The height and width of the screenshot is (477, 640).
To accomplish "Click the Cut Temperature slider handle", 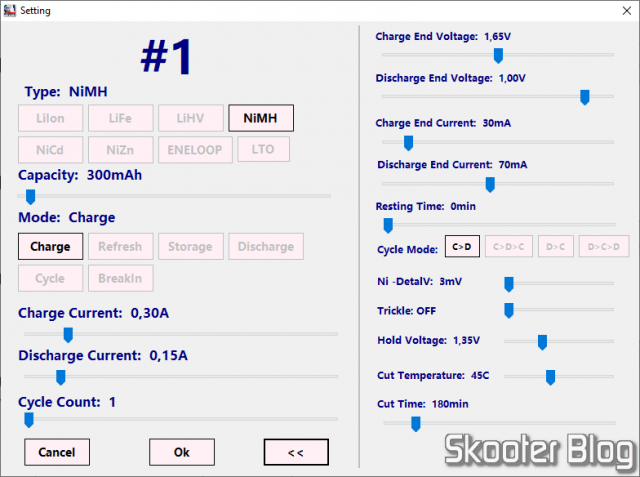I will click(x=550, y=377).
